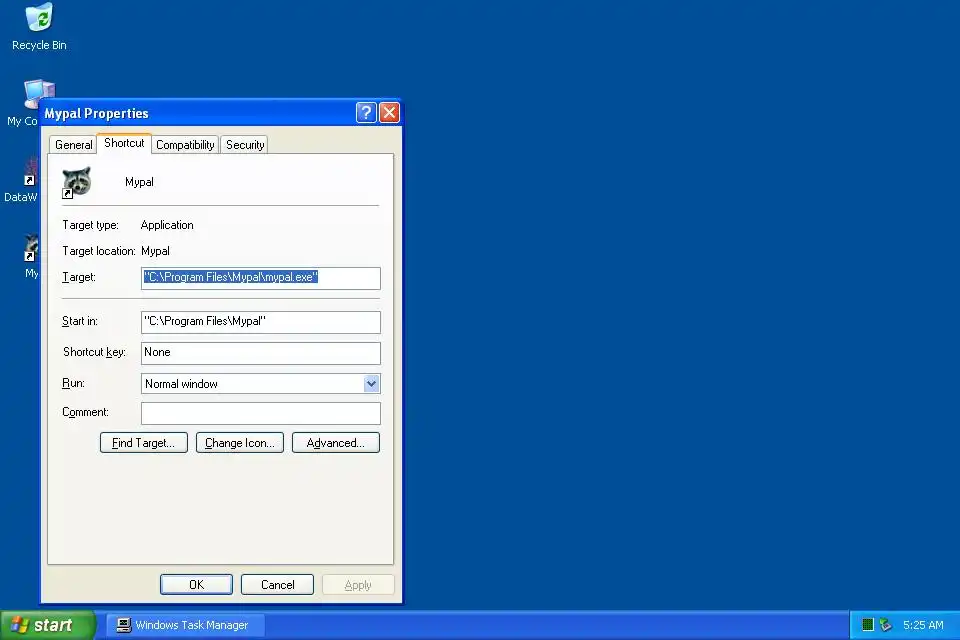
Task: Click the Start in field
Action: click(x=261, y=322)
